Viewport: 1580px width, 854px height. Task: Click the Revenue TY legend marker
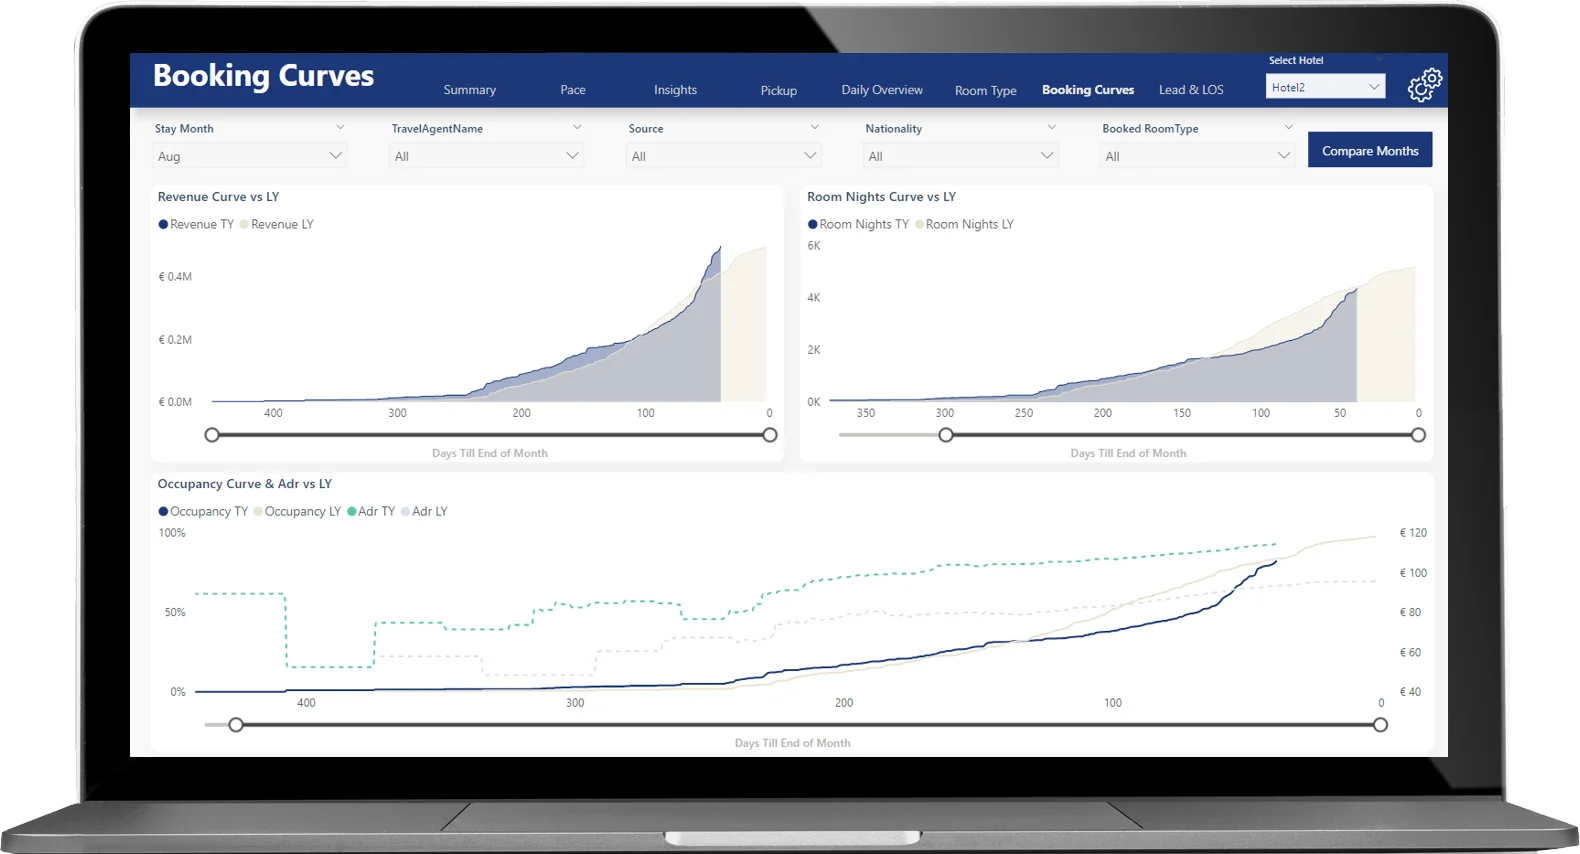163,224
